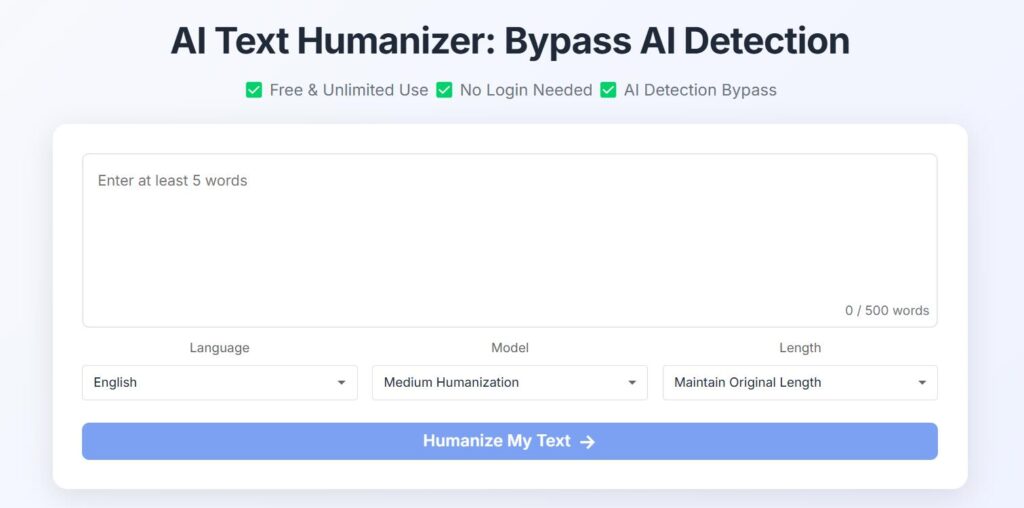Click green checkmark beside Free & Unlimited Use
This screenshot has width=1024, height=508.
pyautogui.click(x=254, y=90)
